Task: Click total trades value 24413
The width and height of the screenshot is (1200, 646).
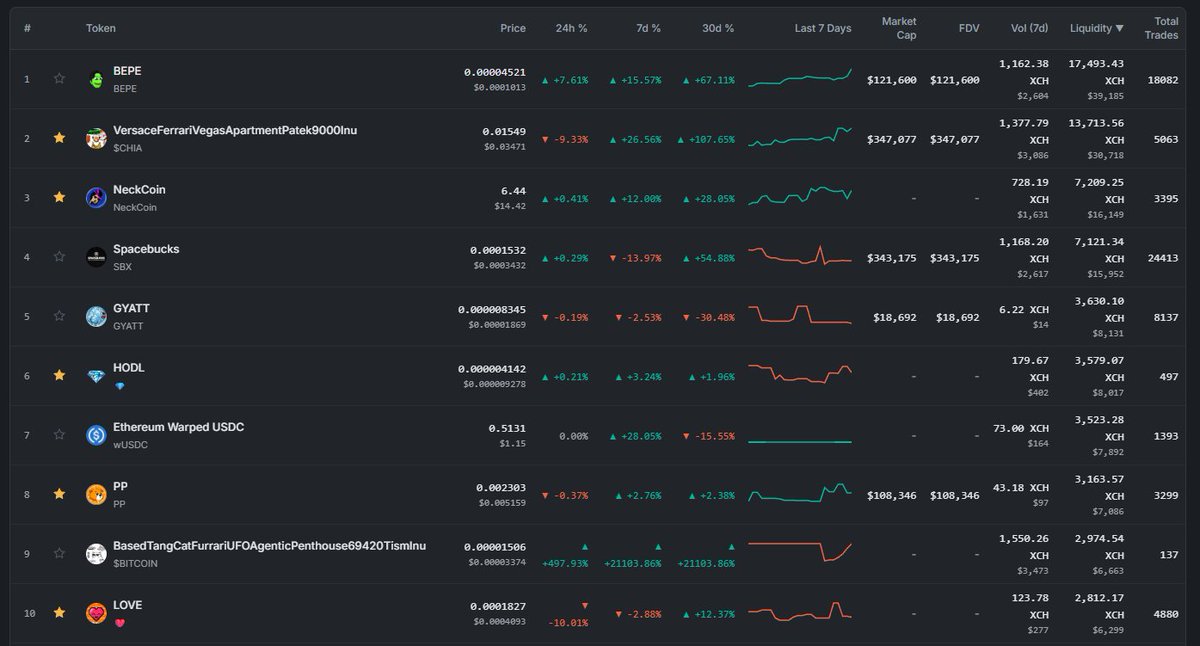Action: click(x=1162, y=258)
